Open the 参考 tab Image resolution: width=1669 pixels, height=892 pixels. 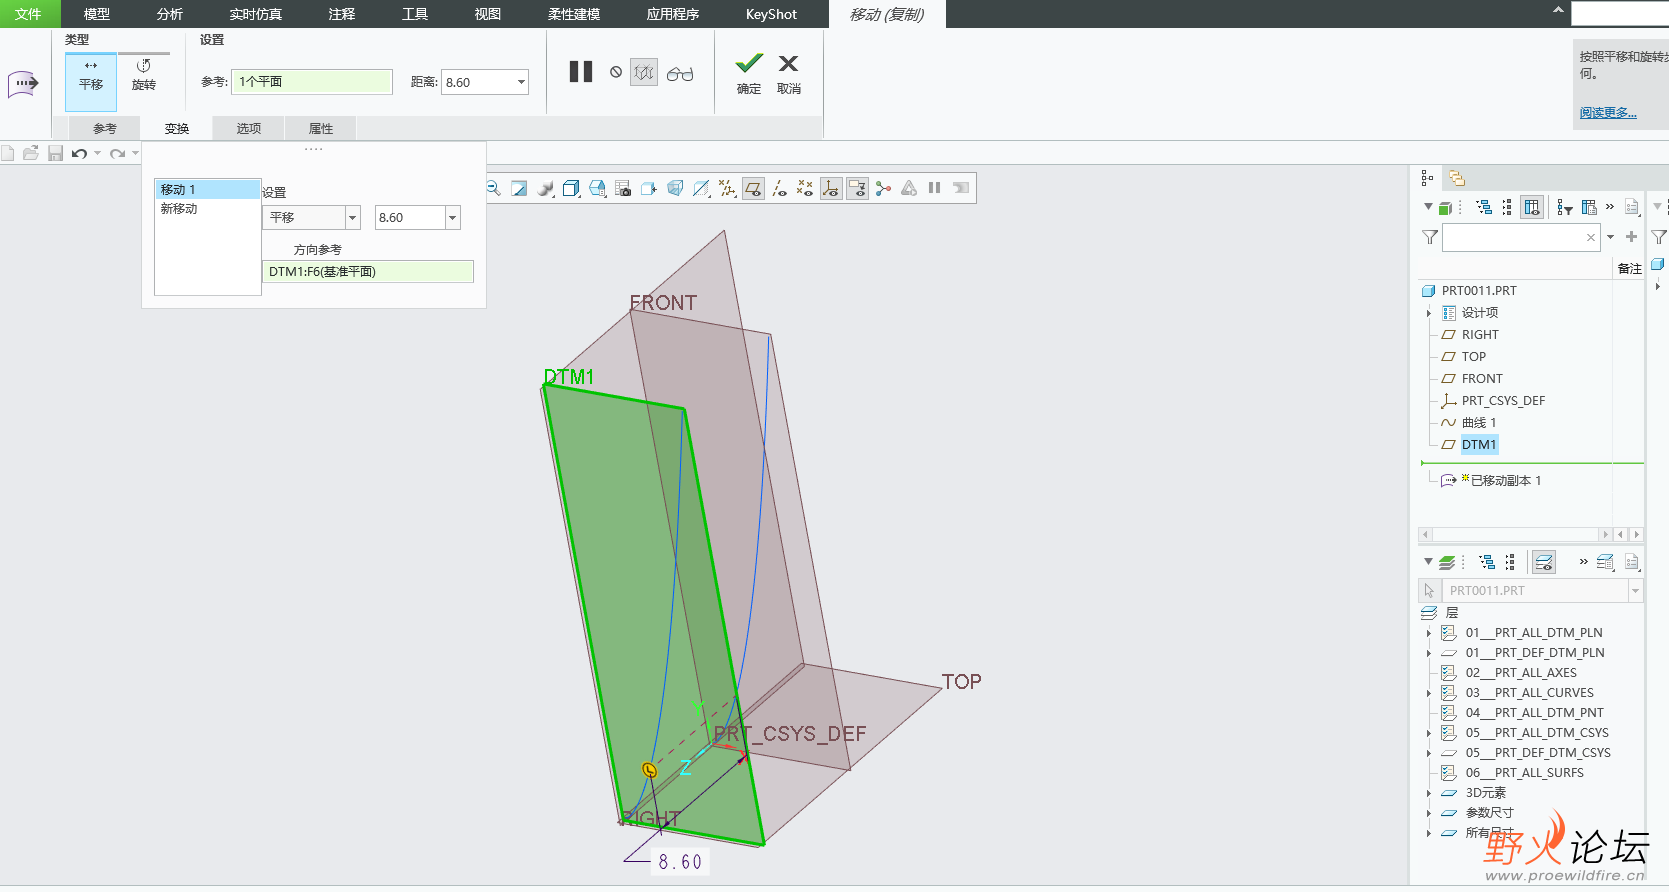click(x=105, y=128)
